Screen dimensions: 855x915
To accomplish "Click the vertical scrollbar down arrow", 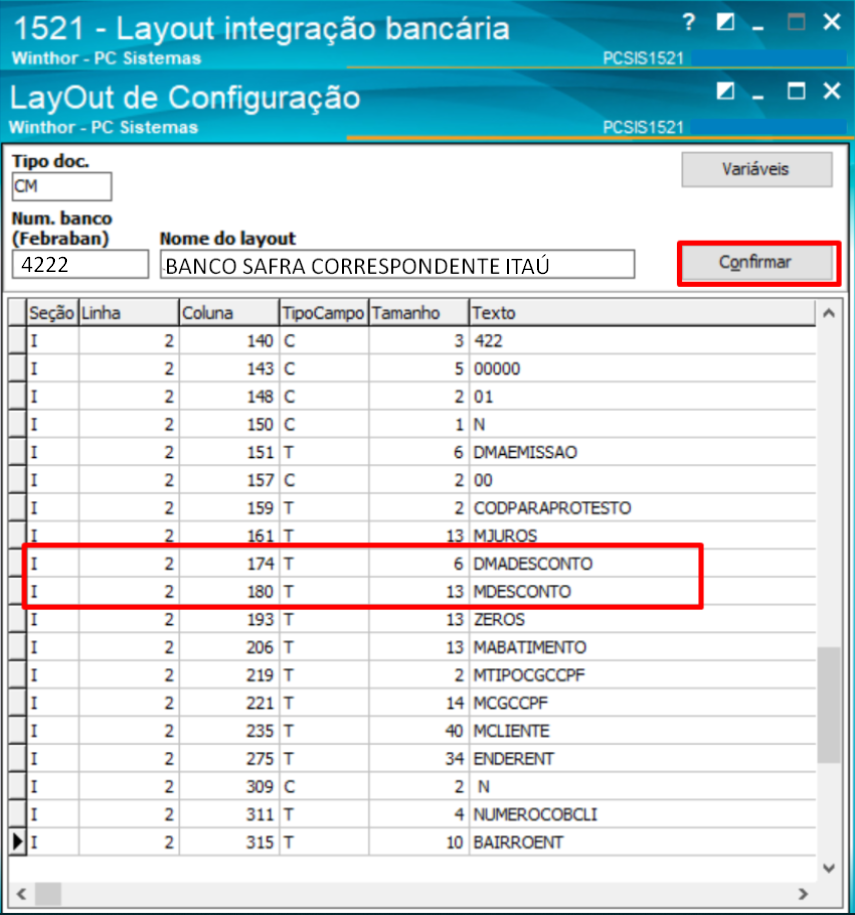I will (x=829, y=868).
